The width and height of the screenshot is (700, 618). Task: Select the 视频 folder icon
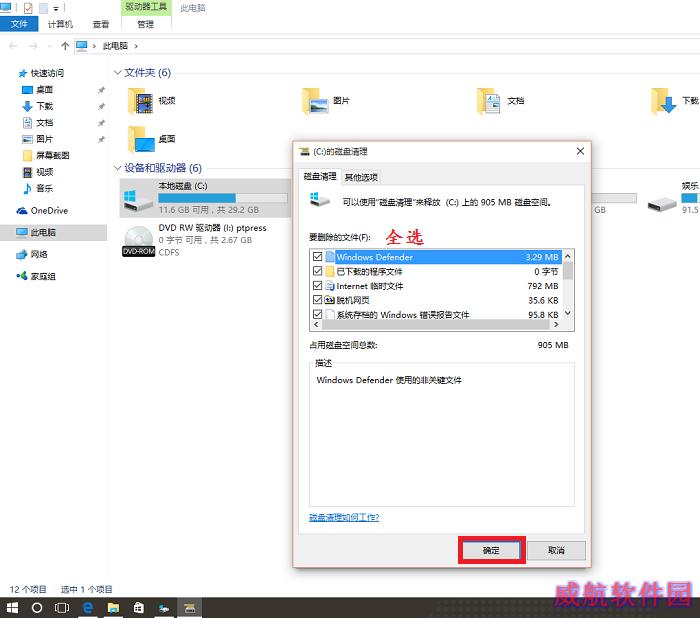point(141,101)
